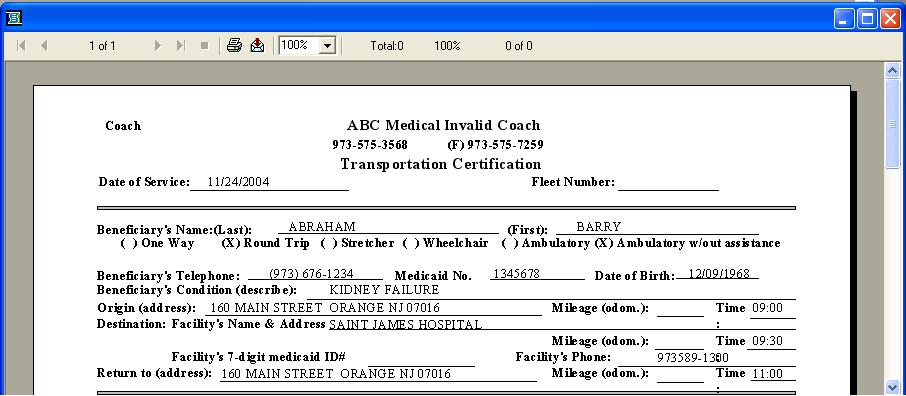This screenshot has width=906, height=396.
Task: Maximize the report viewer window
Action: point(867,19)
